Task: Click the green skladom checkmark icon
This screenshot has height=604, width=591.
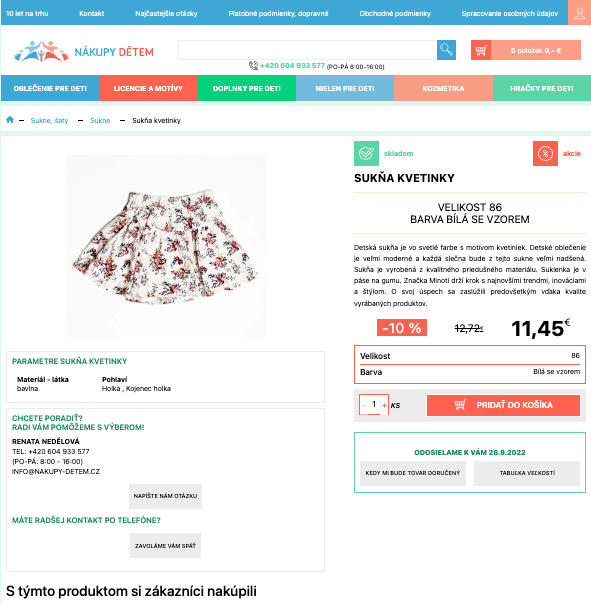Action: [x=366, y=153]
